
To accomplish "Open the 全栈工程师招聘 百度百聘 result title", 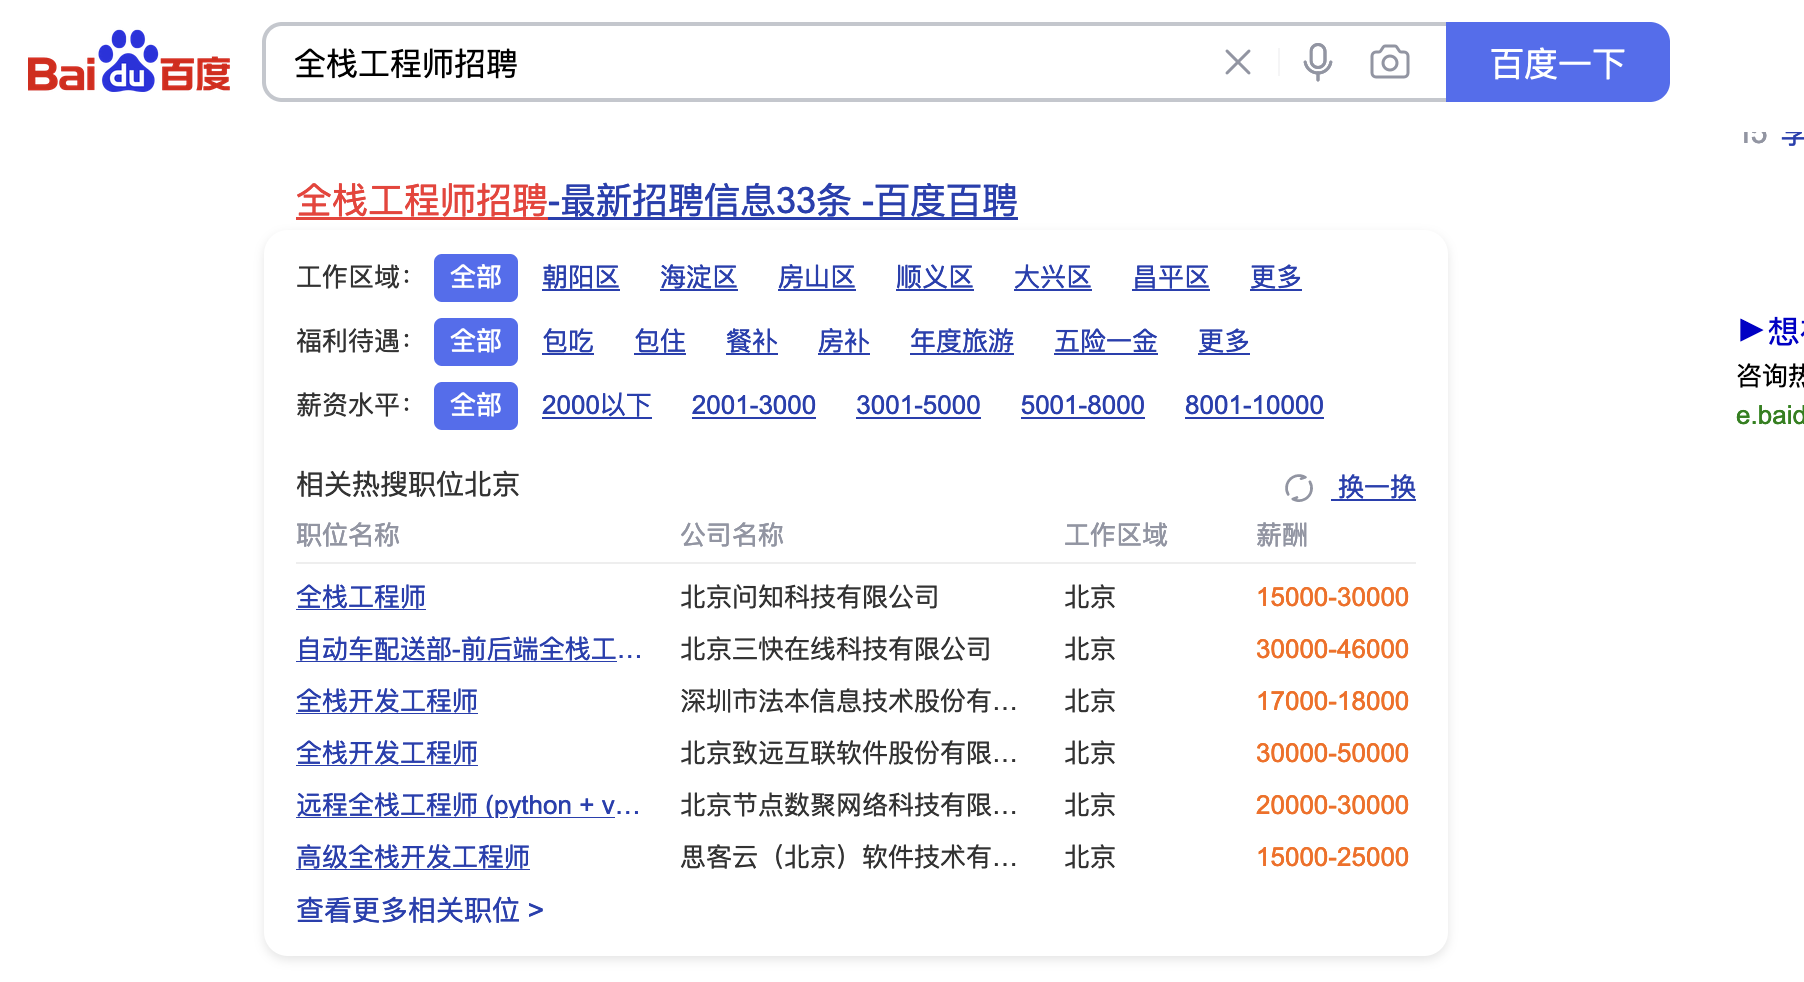I will click(656, 201).
